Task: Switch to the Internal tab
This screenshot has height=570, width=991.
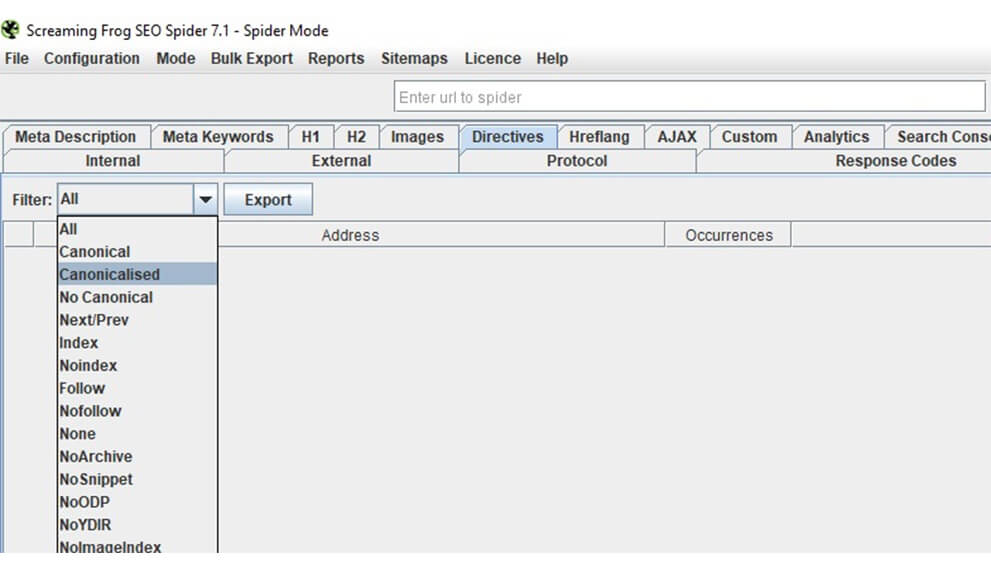Action: [113, 161]
